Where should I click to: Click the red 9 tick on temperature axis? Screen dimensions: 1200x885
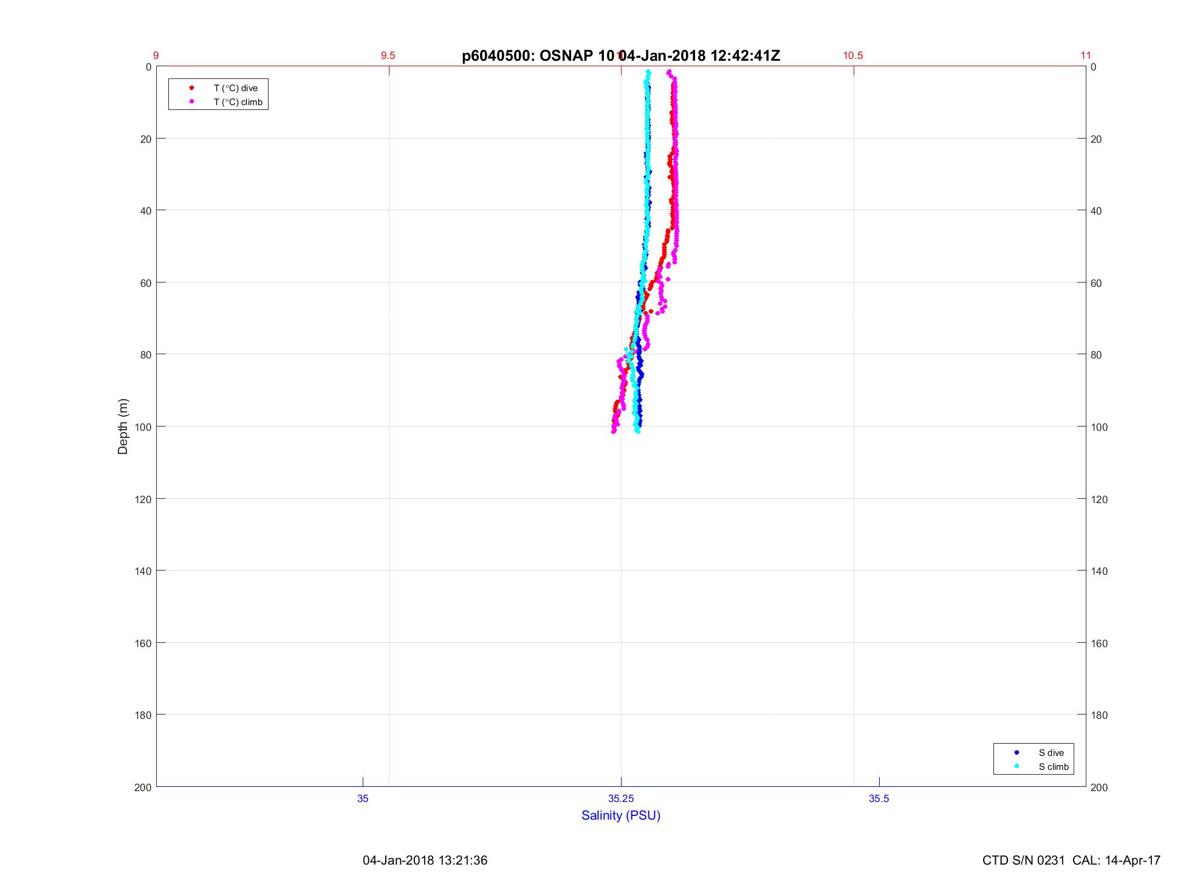point(156,56)
